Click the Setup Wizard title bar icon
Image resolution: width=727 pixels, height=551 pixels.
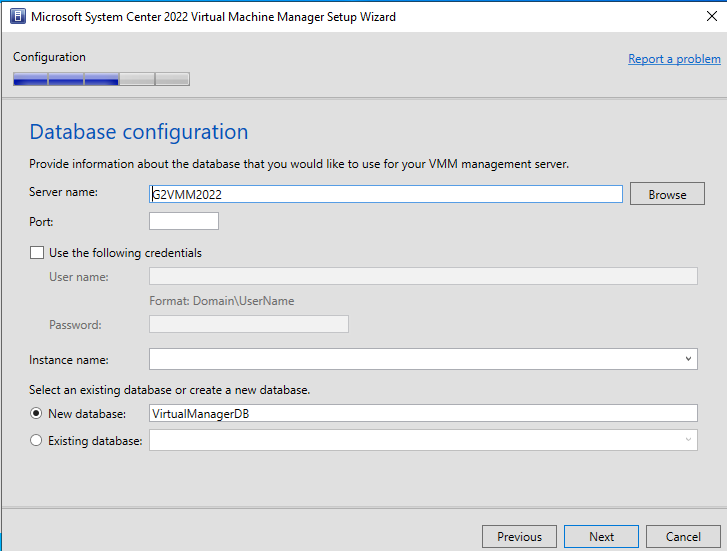(x=17, y=16)
